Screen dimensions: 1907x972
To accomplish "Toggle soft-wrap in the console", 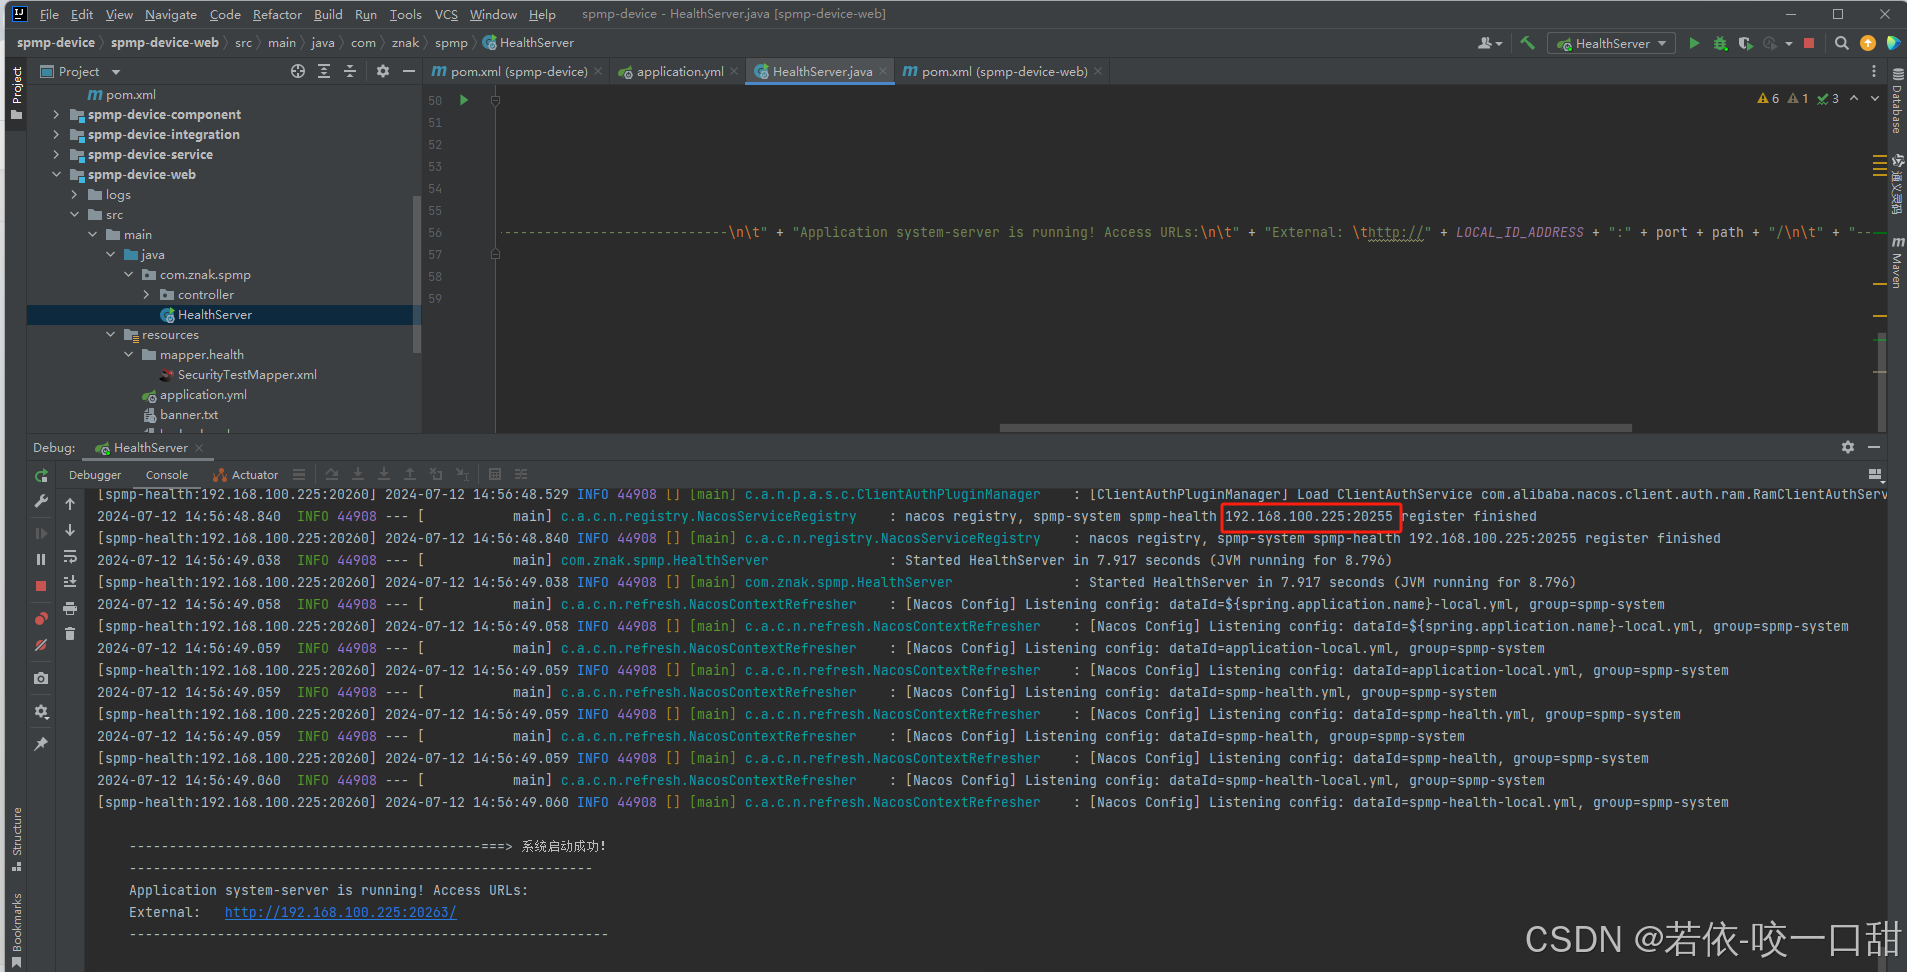I will [70, 556].
